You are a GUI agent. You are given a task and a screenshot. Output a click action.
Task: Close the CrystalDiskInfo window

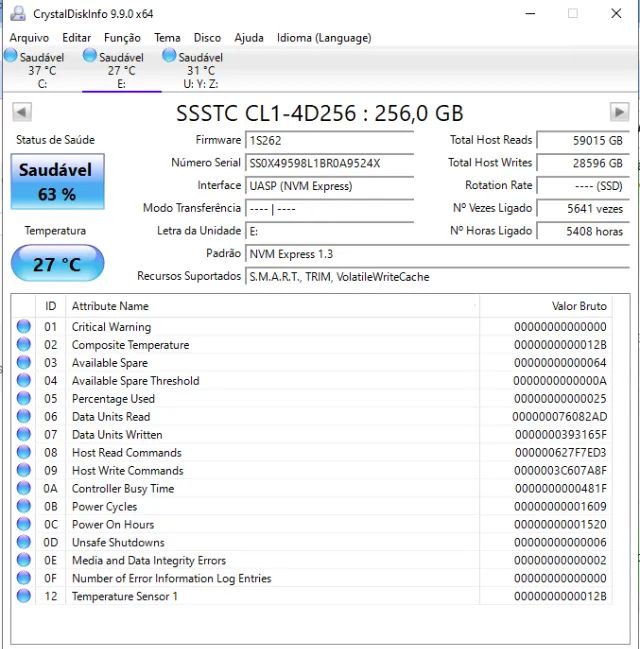click(x=616, y=13)
